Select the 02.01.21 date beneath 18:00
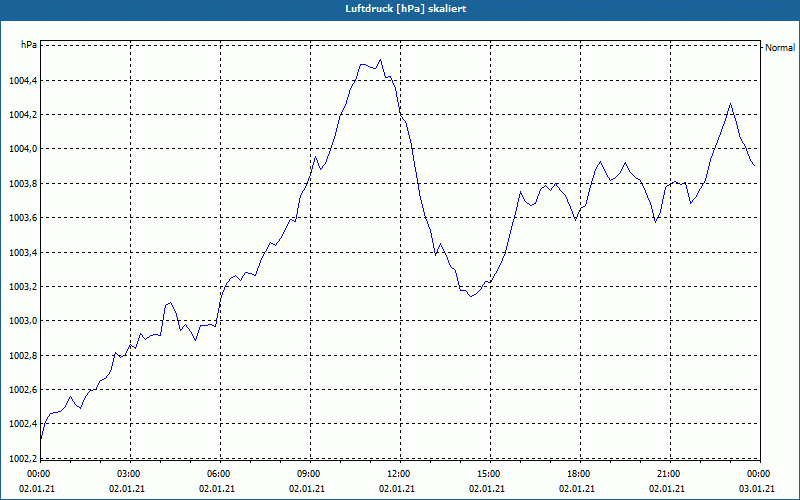800x500 pixels. click(577, 489)
